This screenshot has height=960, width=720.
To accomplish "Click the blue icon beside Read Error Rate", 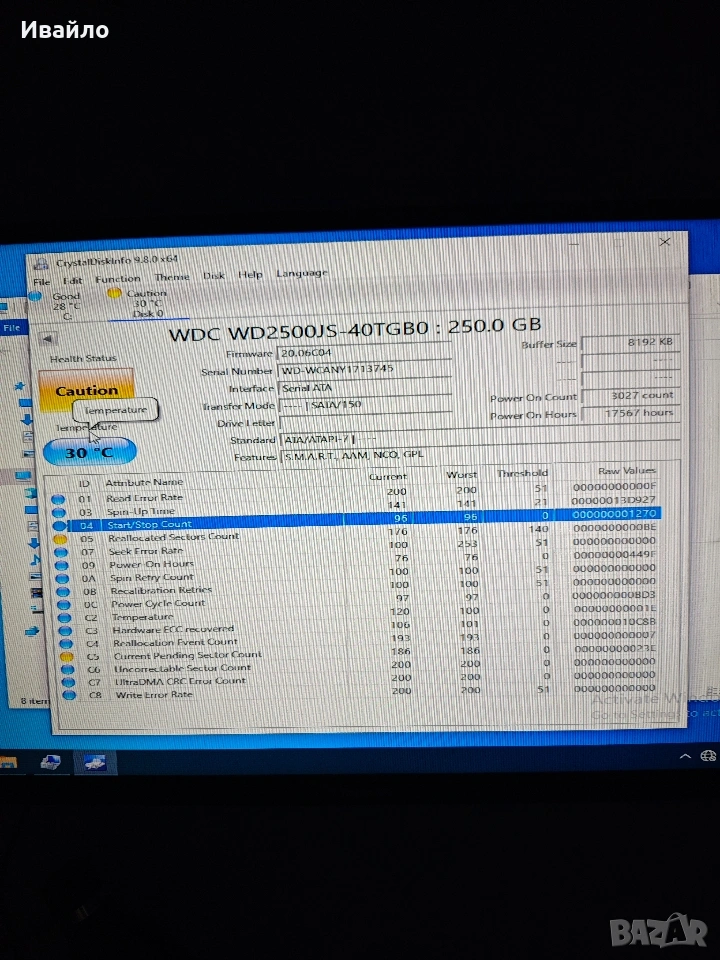I will click(57, 497).
